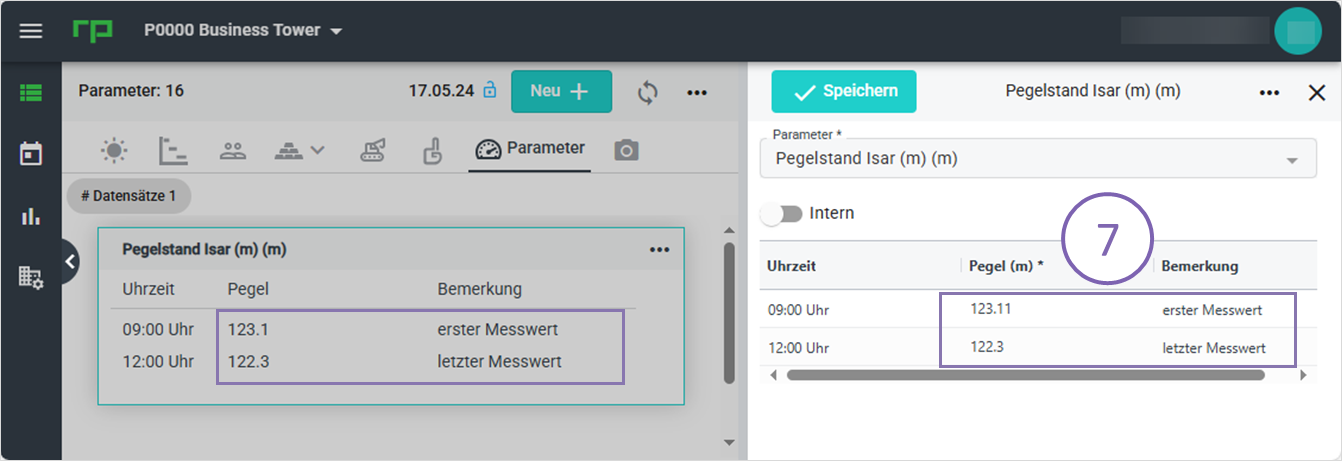Image resolution: width=1342 pixels, height=461 pixels.
Task: Select the Parameter tab
Action: (x=530, y=149)
